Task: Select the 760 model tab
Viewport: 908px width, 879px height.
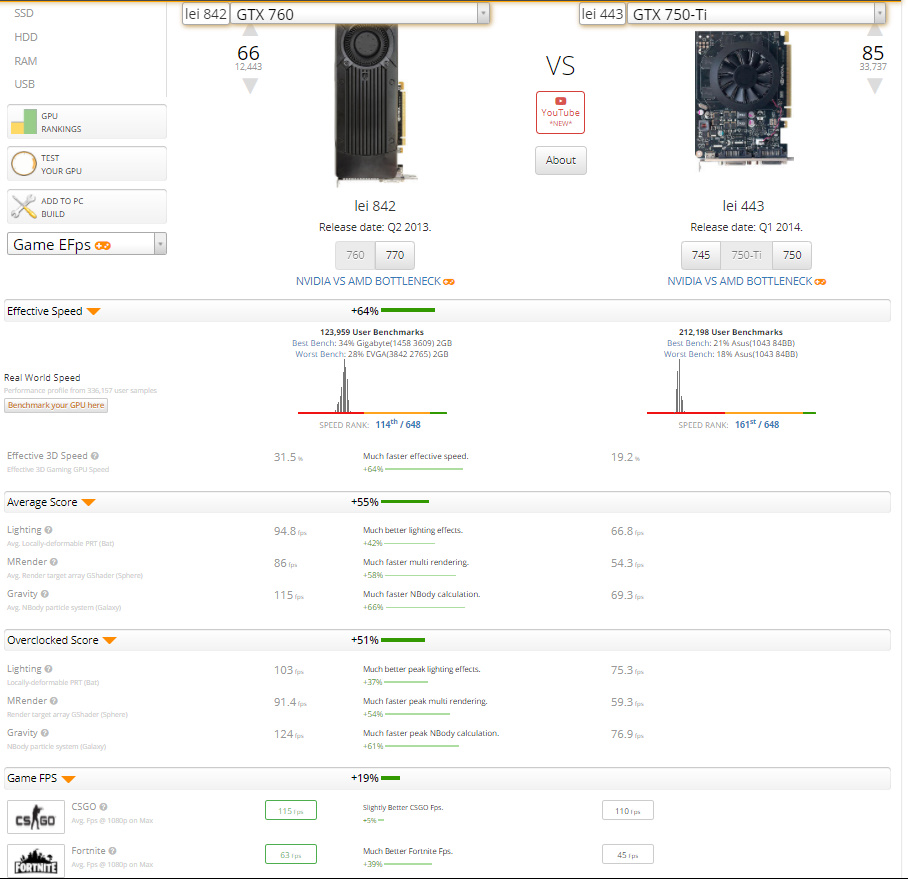Action: (x=356, y=255)
